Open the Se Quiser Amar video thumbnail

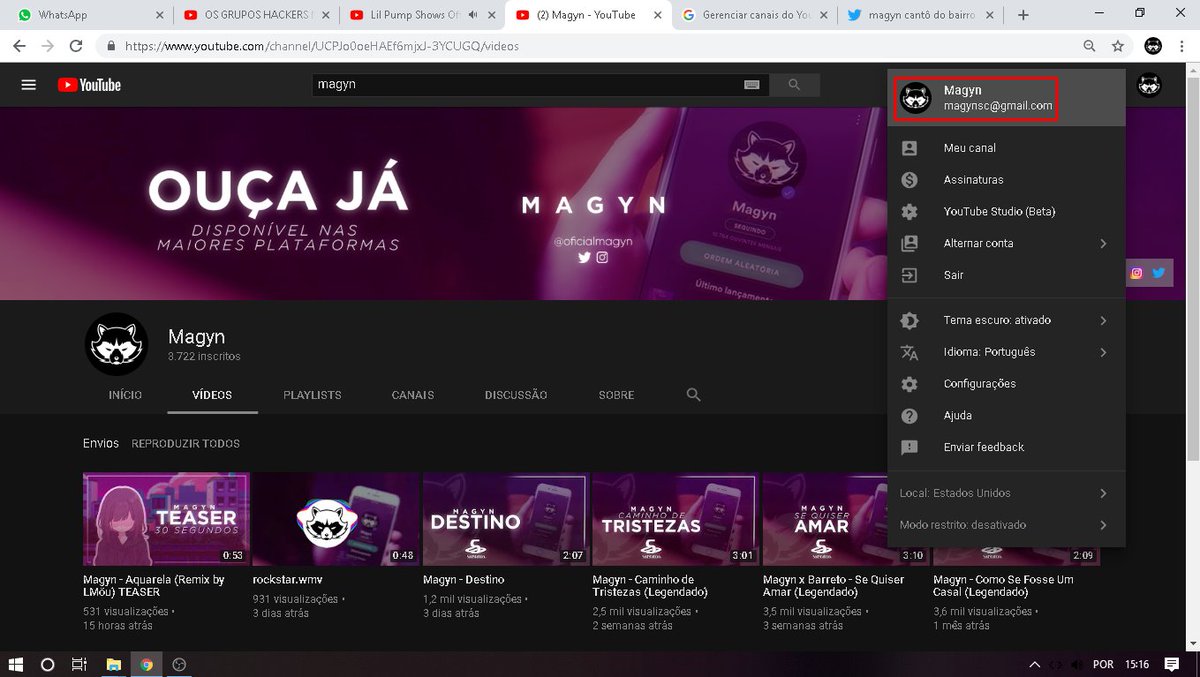point(846,519)
